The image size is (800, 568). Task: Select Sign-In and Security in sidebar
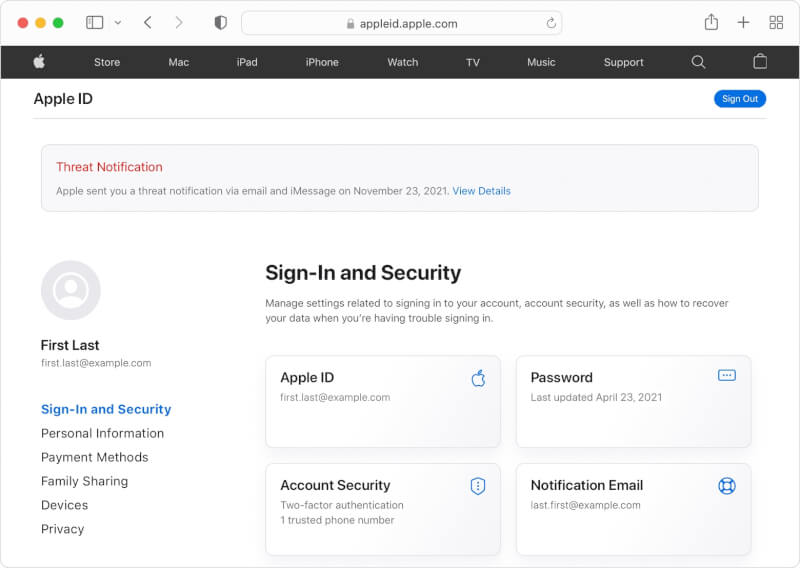click(106, 409)
